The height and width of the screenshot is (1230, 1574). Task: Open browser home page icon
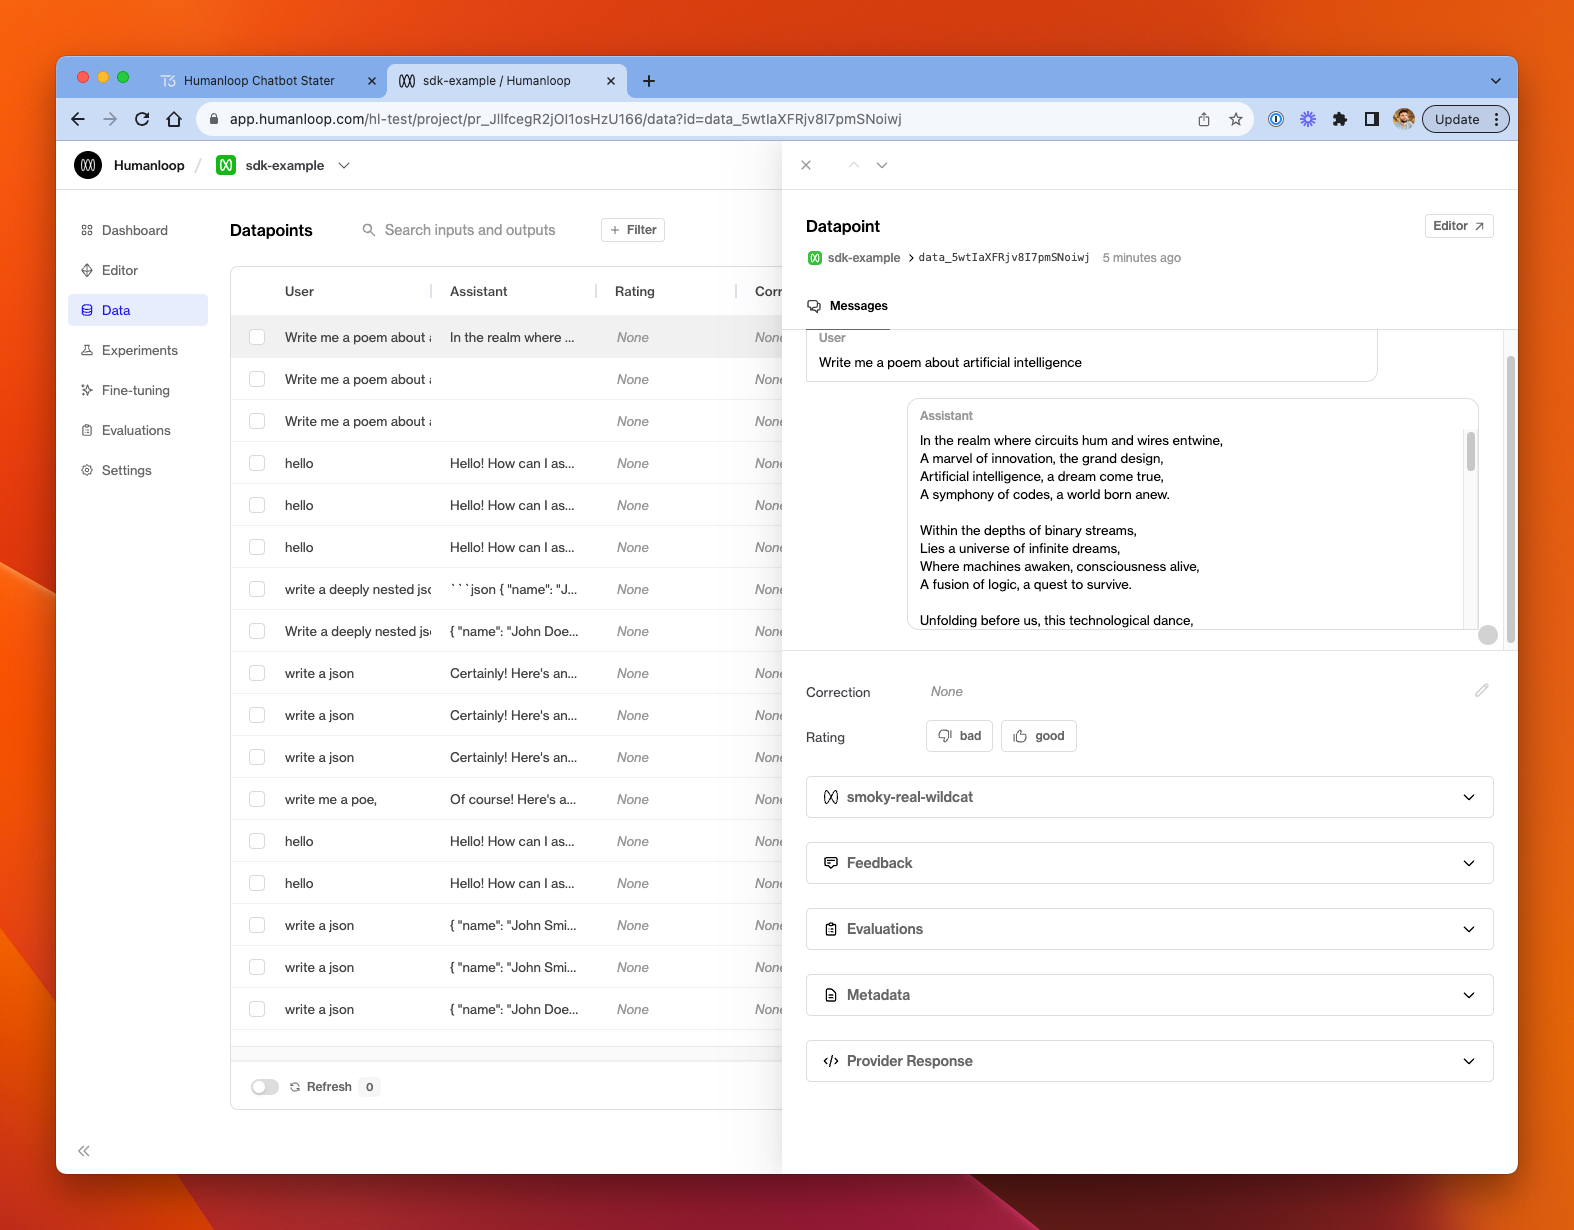click(x=174, y=119)
